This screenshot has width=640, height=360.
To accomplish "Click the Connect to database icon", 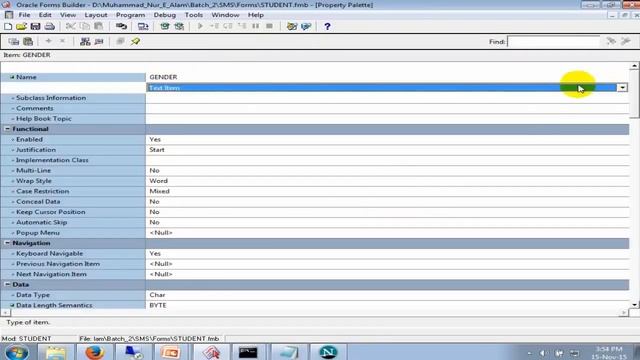I will coord(121,27).
